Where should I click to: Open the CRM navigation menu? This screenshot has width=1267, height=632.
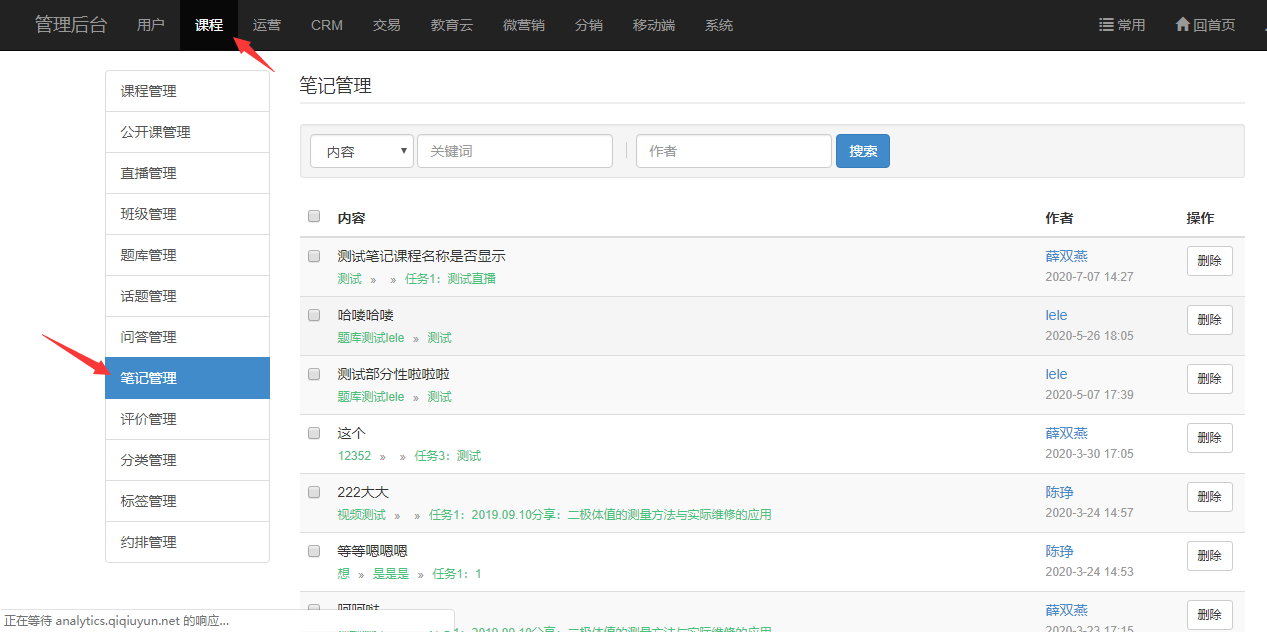coord(327,25)
